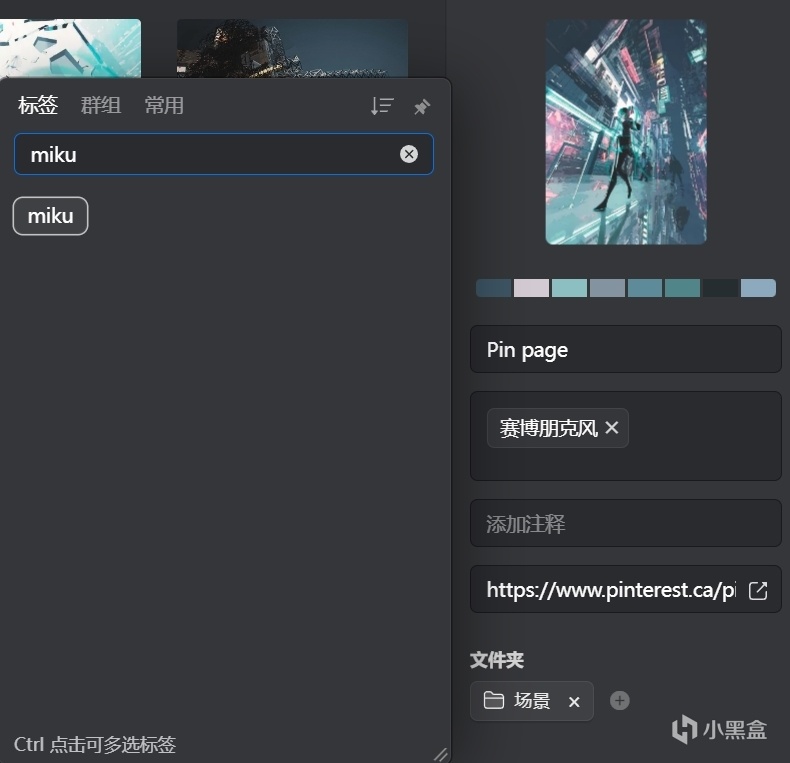Open the cyberpunk preview image

tap(626, 132)
